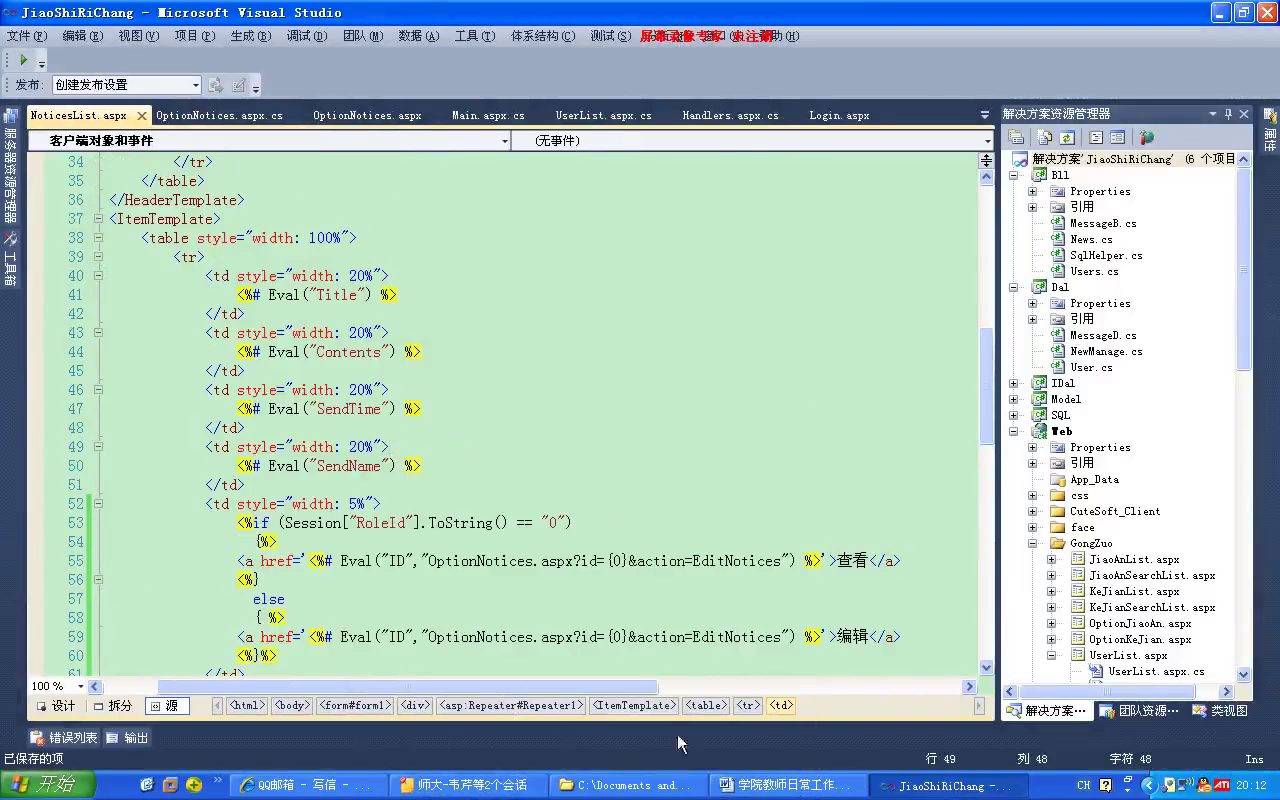Switch to Split view mode

[x=112, y=706]
